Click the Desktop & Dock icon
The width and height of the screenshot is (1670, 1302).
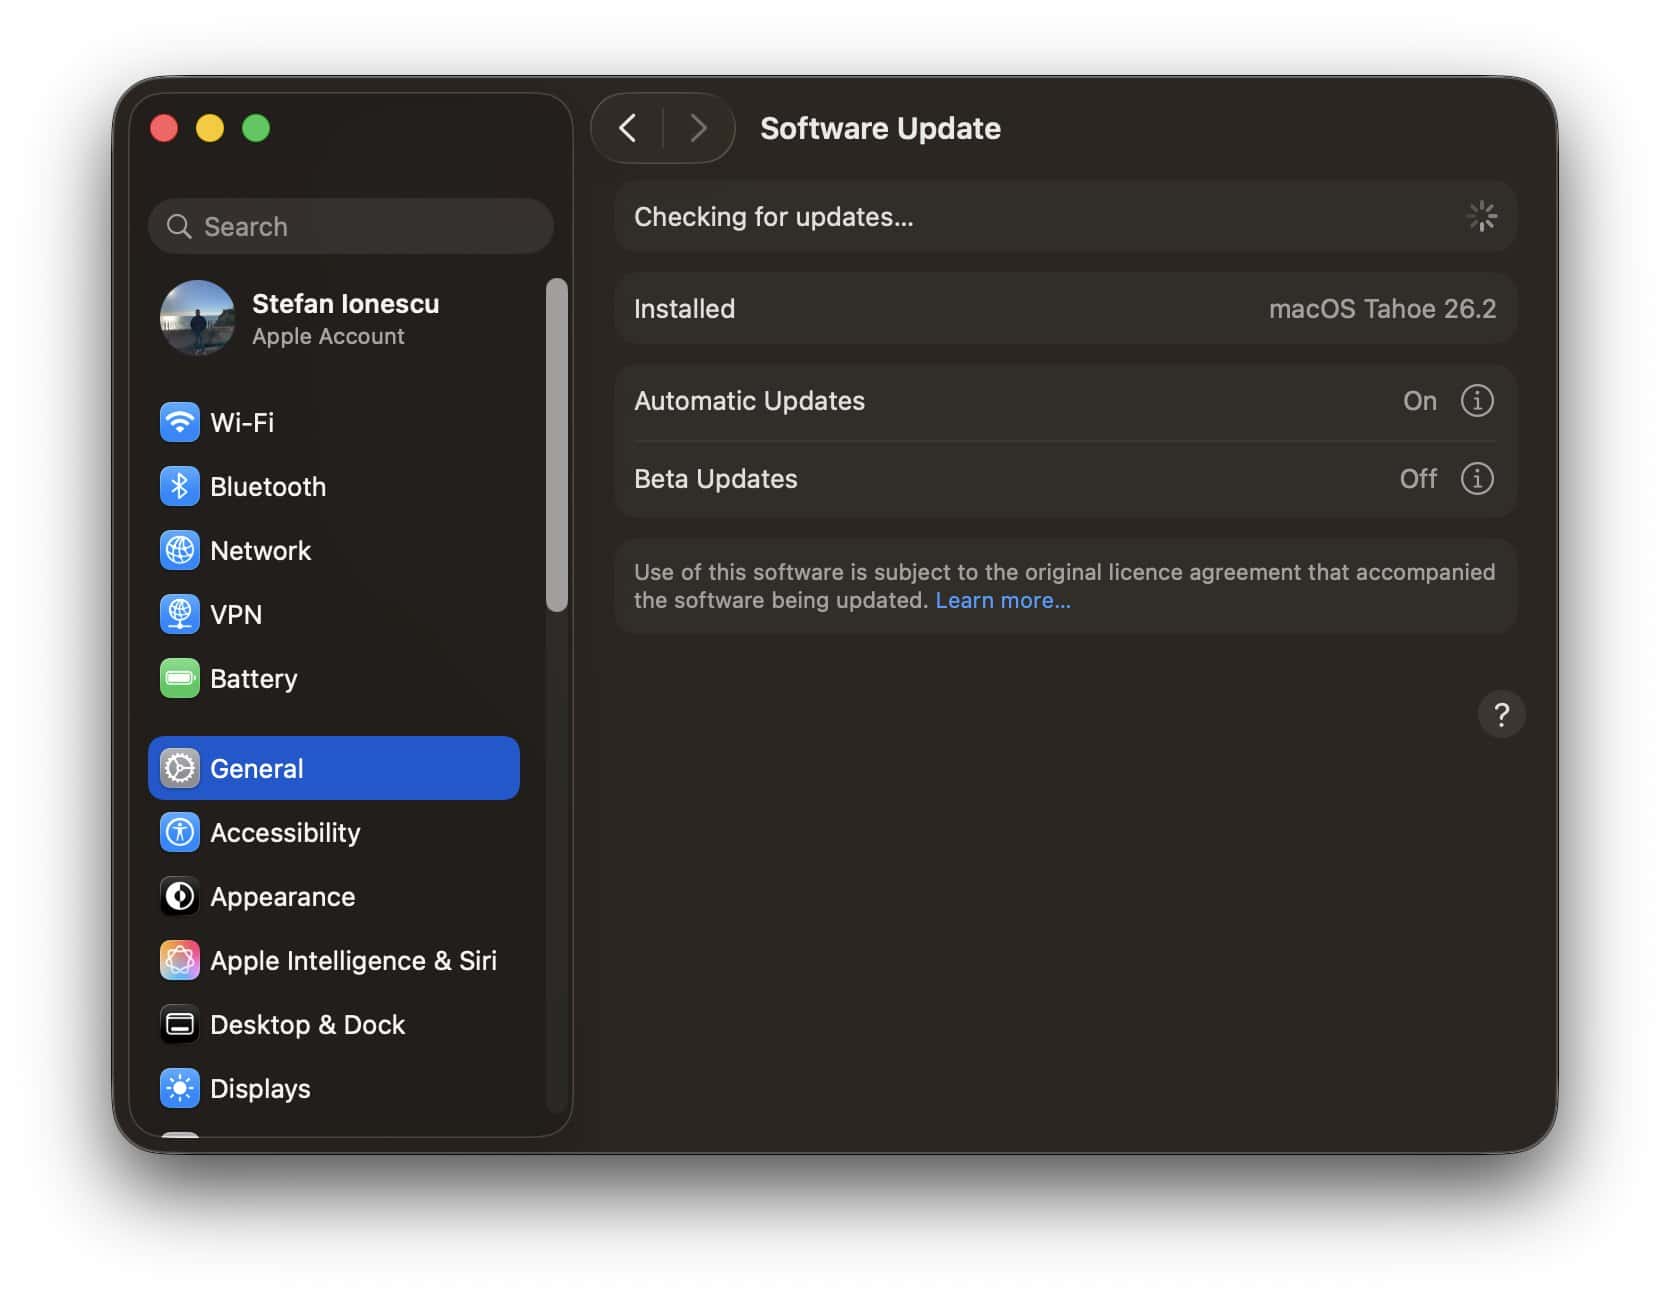(x=180, y=1024)
